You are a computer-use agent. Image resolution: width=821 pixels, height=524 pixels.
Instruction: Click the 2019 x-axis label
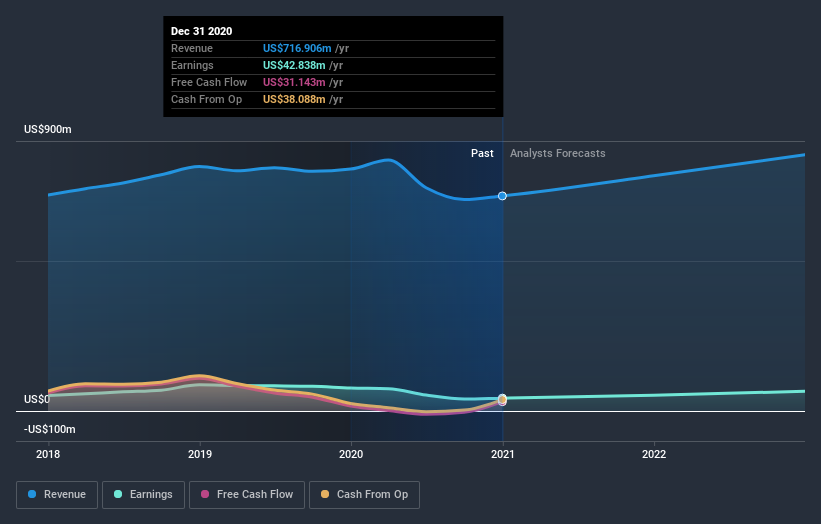[x=199, y=454]
